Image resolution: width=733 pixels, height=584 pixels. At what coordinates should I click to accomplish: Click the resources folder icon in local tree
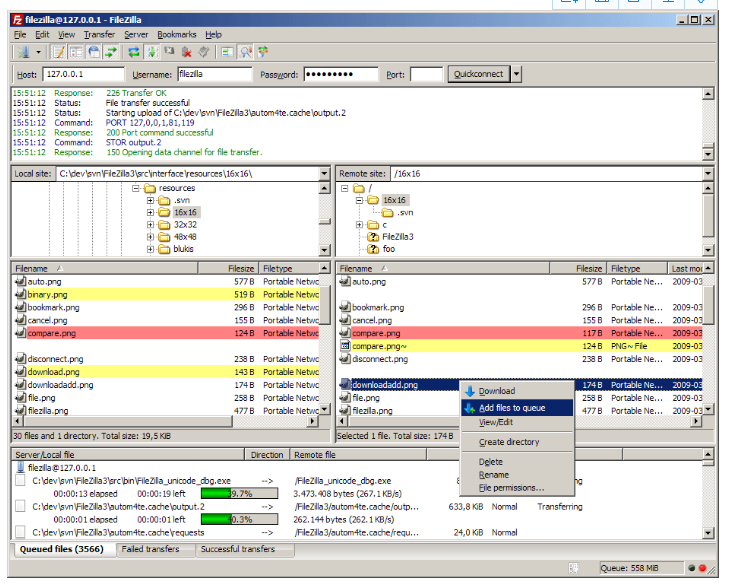150,188
